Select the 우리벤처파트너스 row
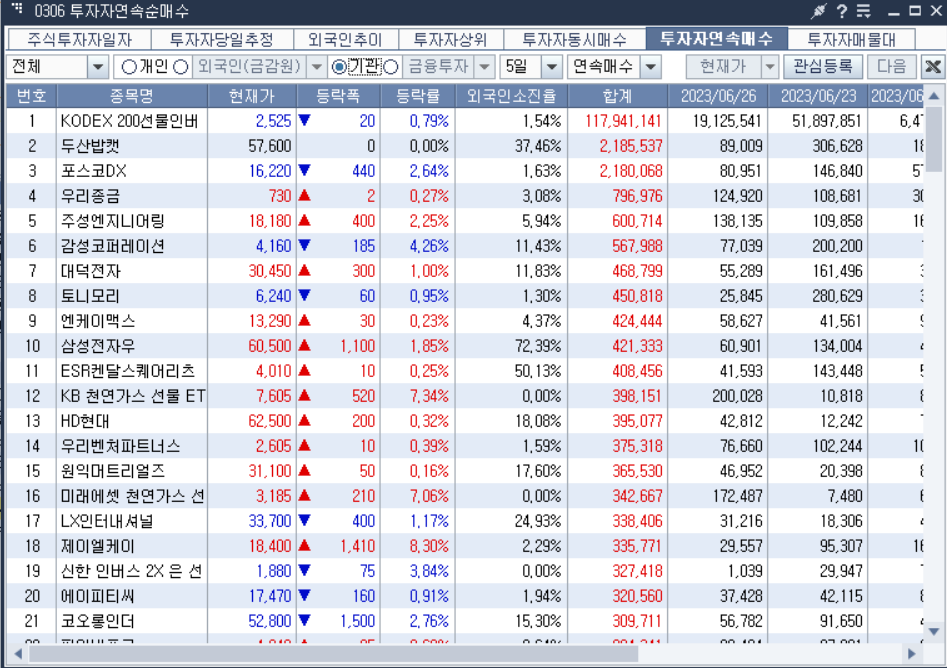The image size is (947, 668). (x=465, y=446)
